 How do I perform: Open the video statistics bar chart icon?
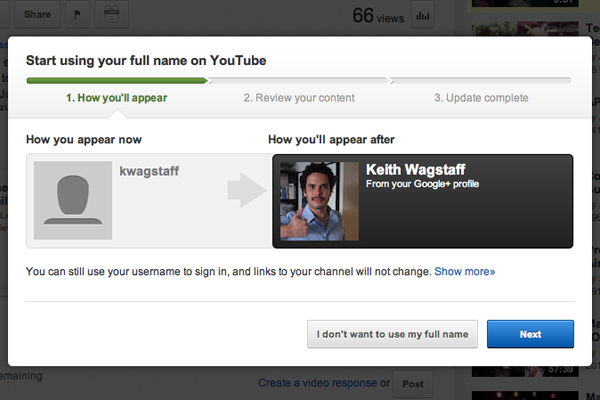coord(422,15)
